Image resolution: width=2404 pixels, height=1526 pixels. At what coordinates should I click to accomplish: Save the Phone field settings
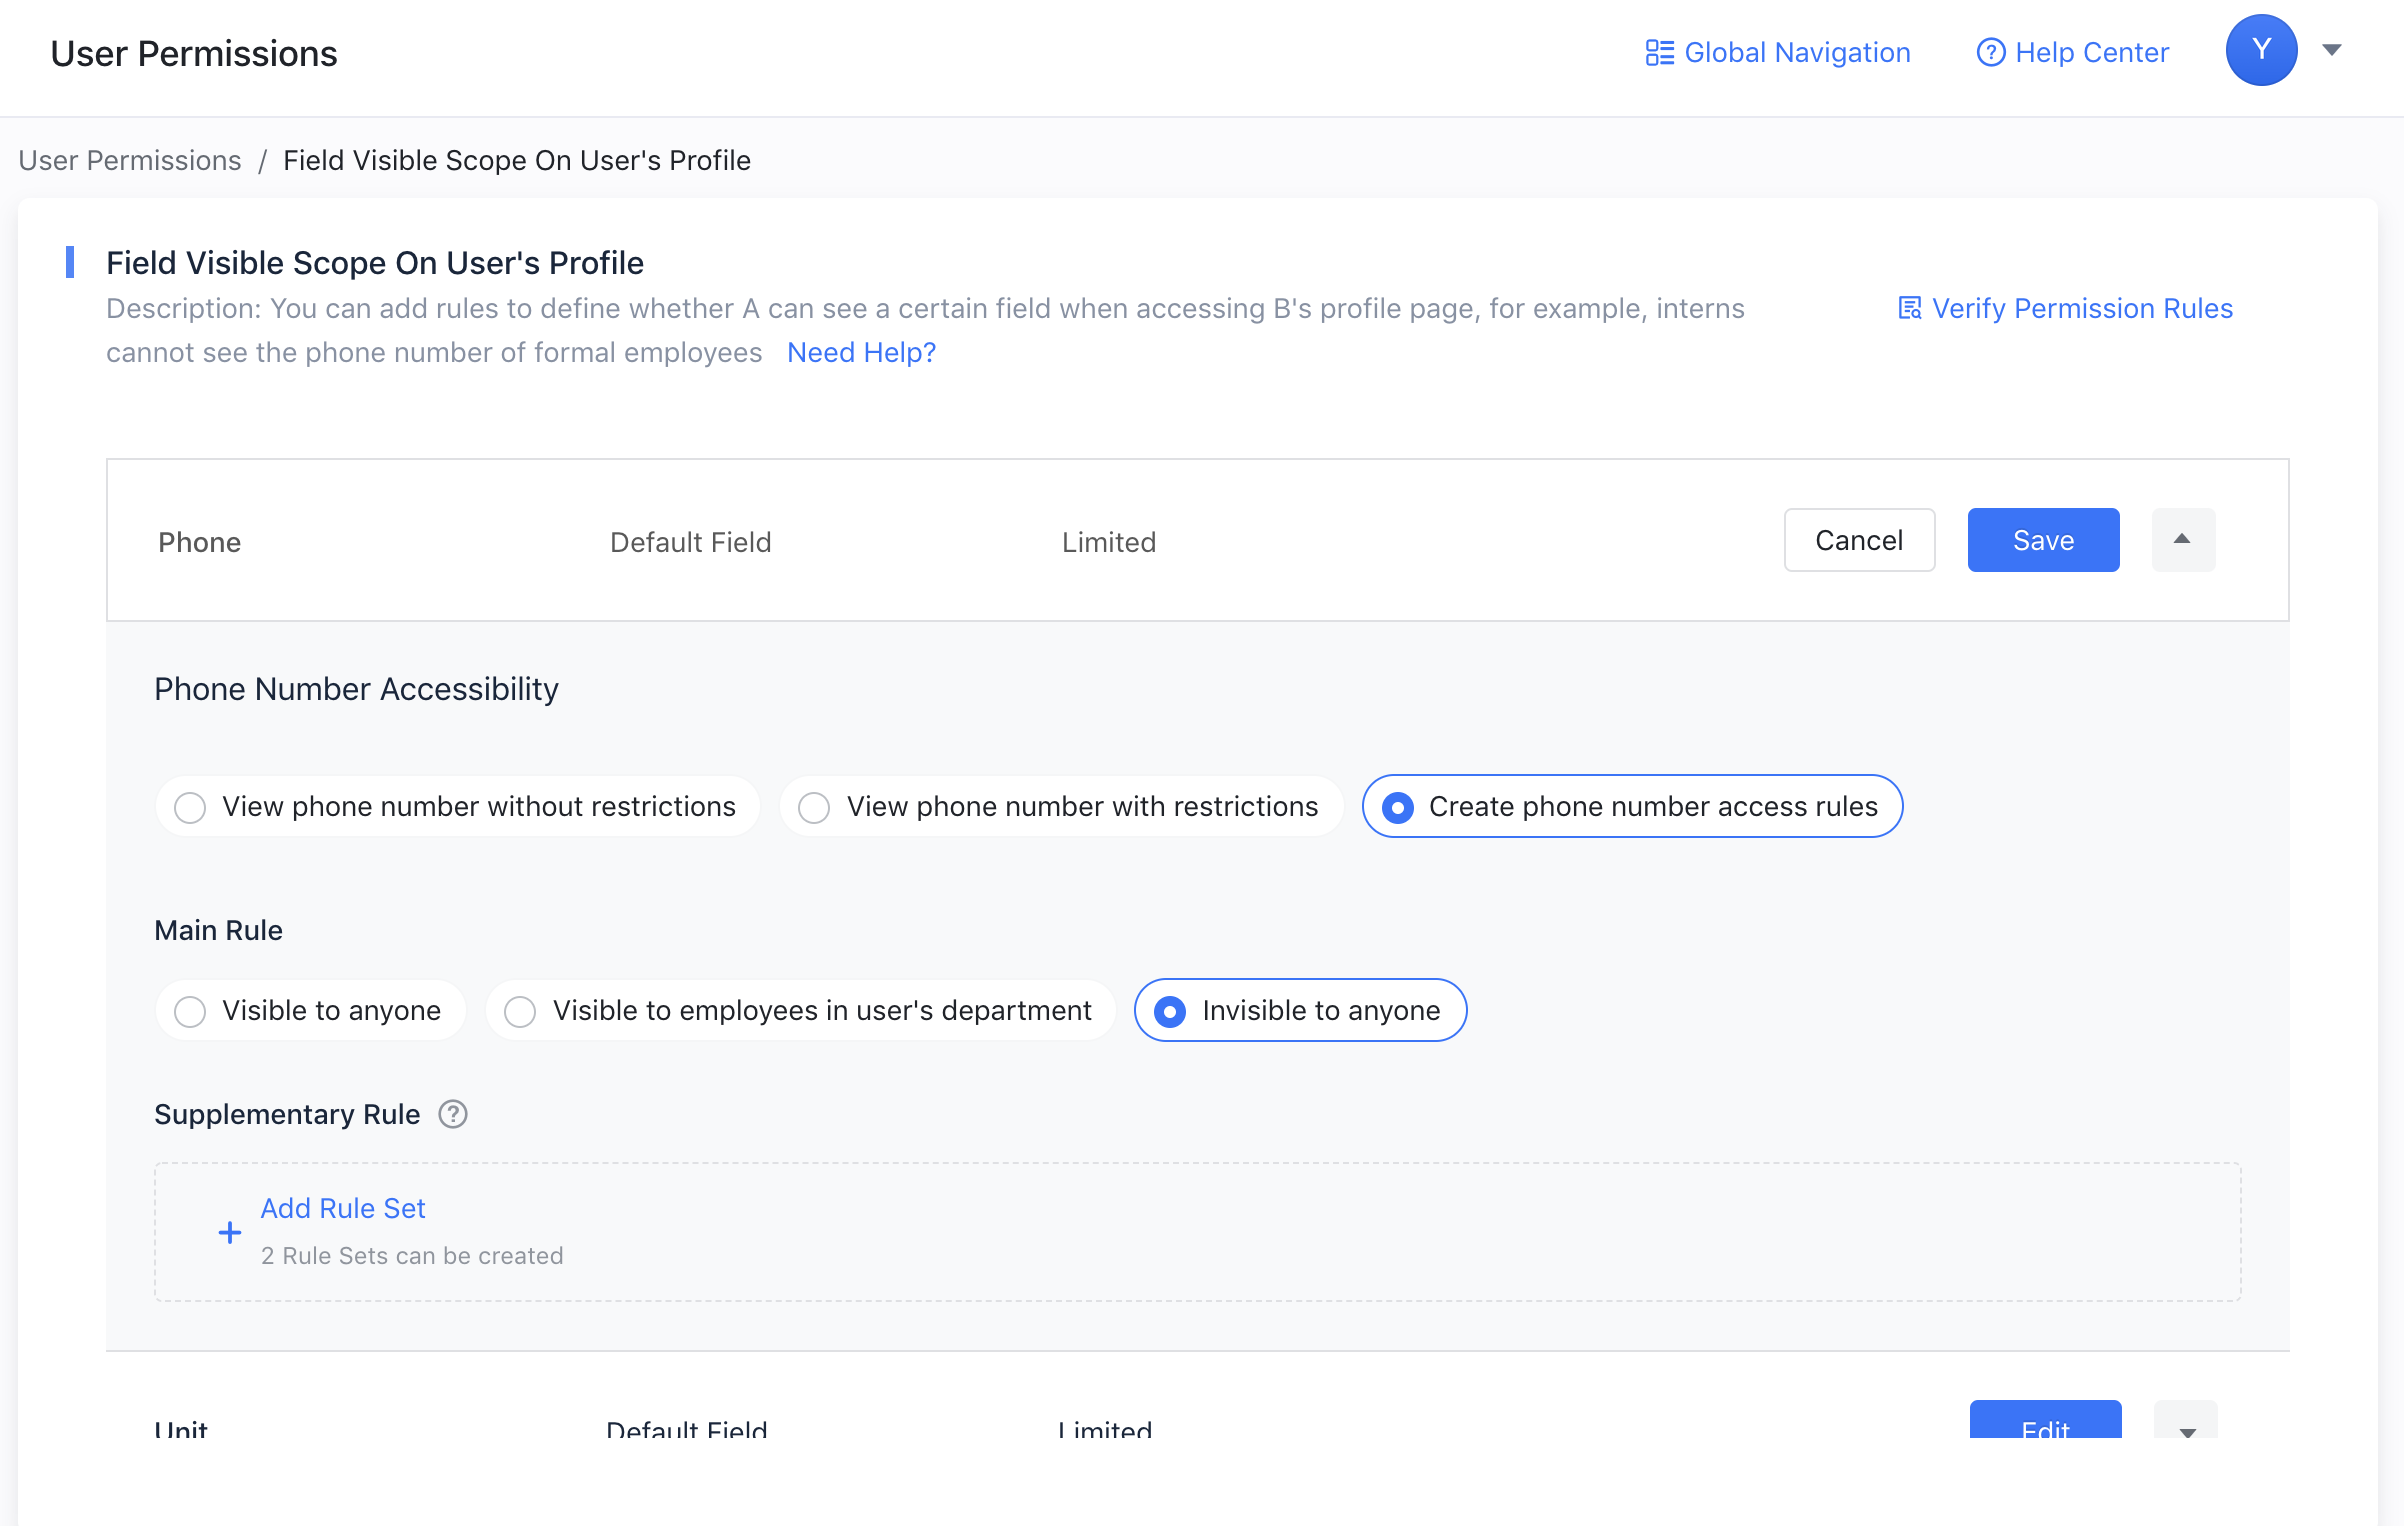click(x=2043, y=540)
